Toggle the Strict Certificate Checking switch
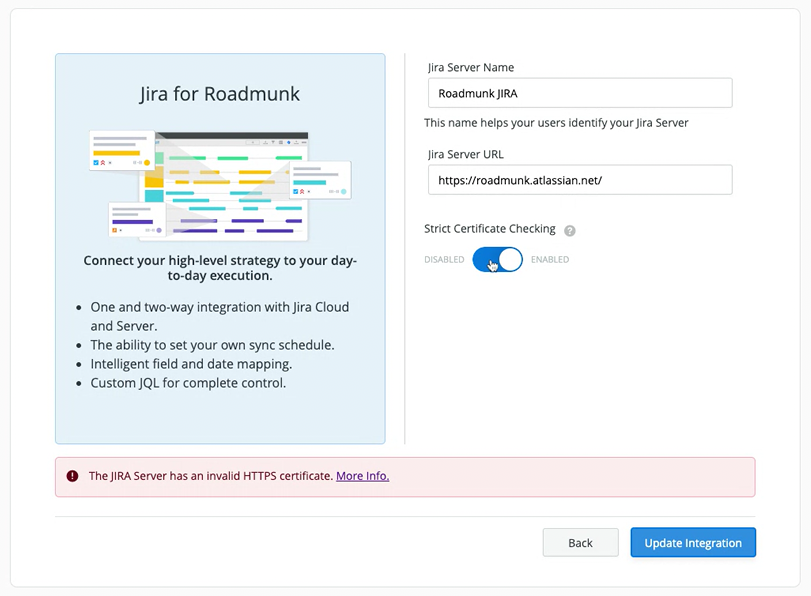This screenshot has width=811, height=596. pyautogui.click(x=497, y=260)
